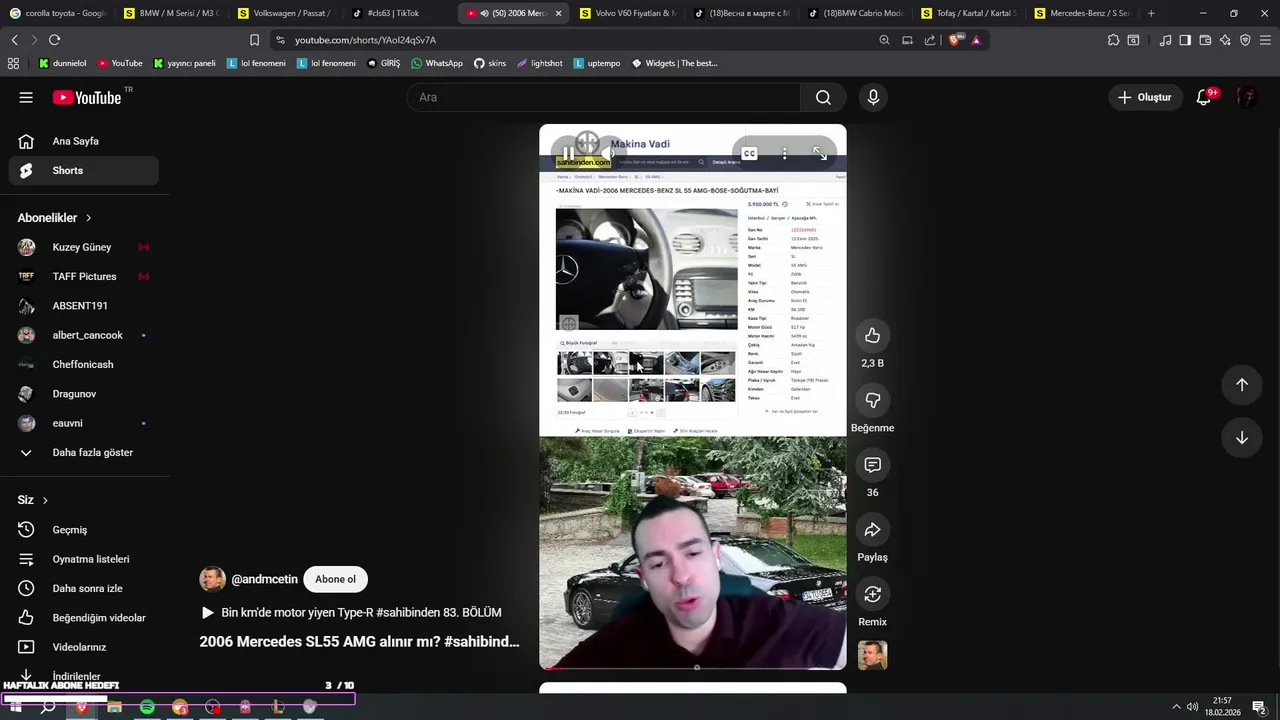
Task: Select Shorts in the sidebar
Action: pyautogui.click(x=84, y=170)
